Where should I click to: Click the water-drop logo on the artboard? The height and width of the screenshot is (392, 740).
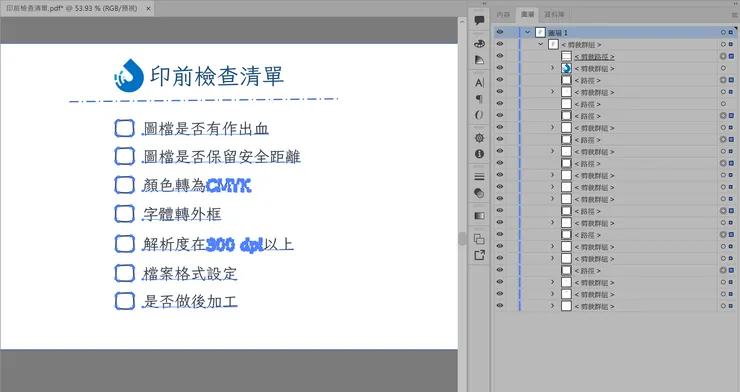tap(129, 75)
